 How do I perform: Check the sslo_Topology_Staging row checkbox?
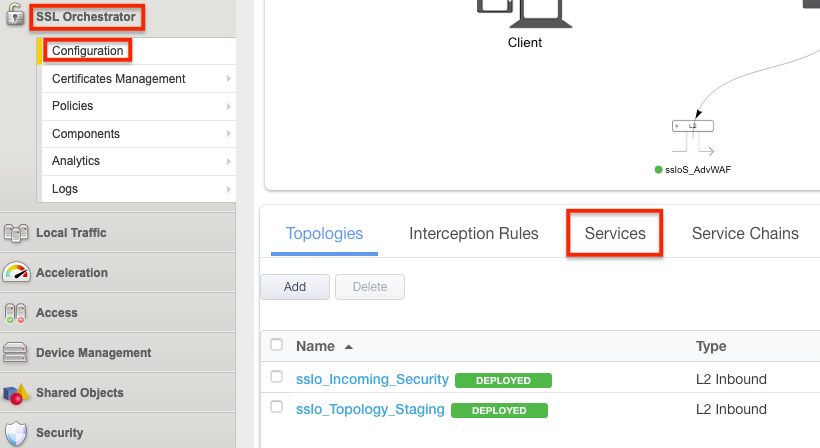[x=277, y=408]
